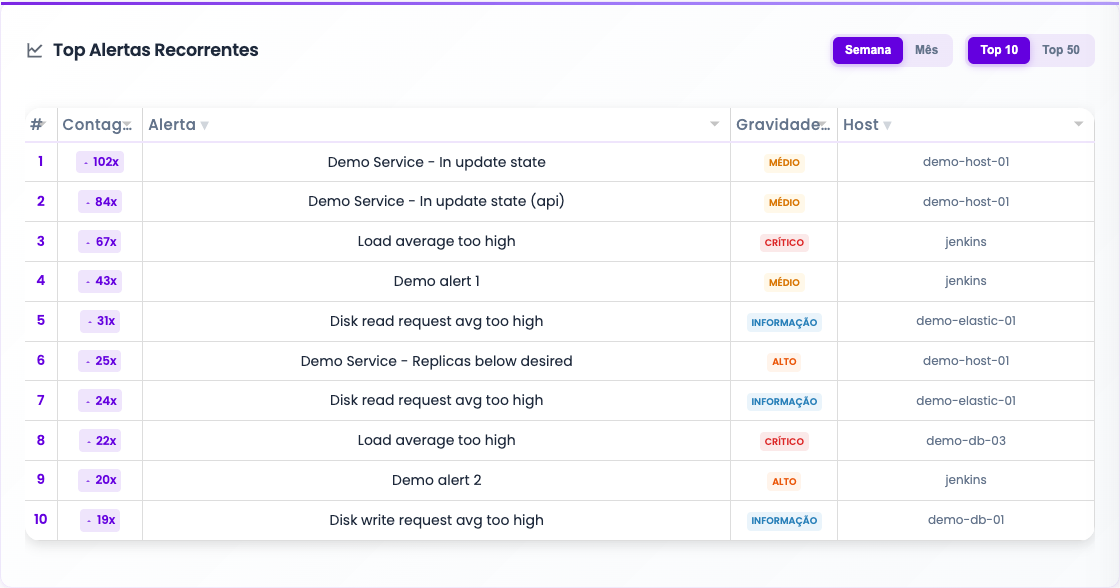Switch to the Mês period tab

tap(926, 50)
